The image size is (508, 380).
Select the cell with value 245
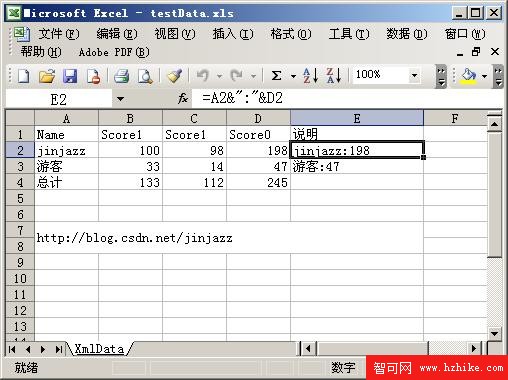click(258, 182)
